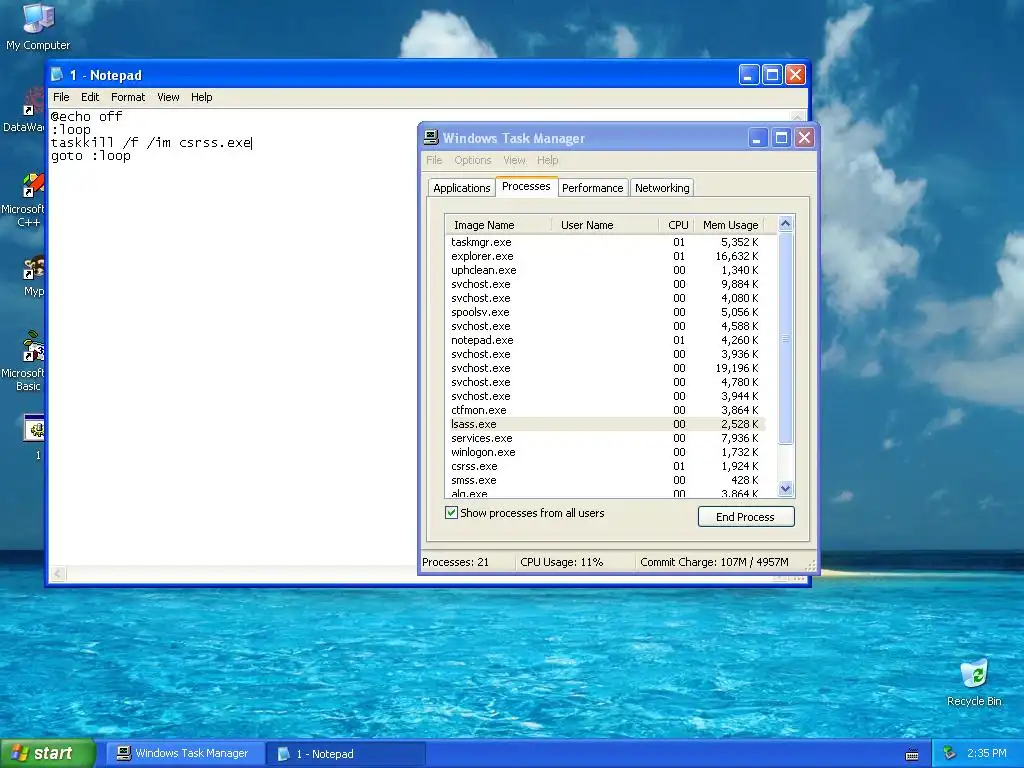Sort by Image Name column header
This screenshot has width=1024, height=768.
tap(498, 225)
